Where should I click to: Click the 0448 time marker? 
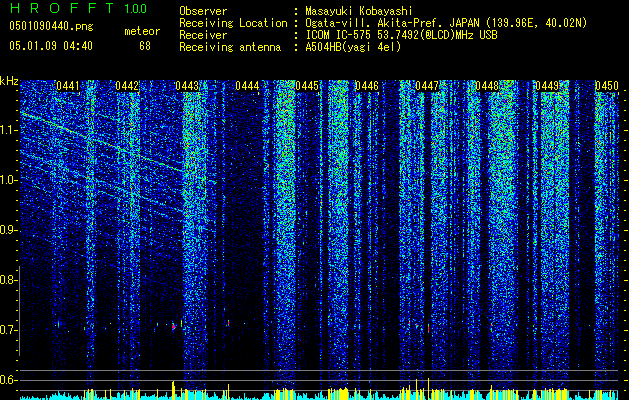point(487,86)
